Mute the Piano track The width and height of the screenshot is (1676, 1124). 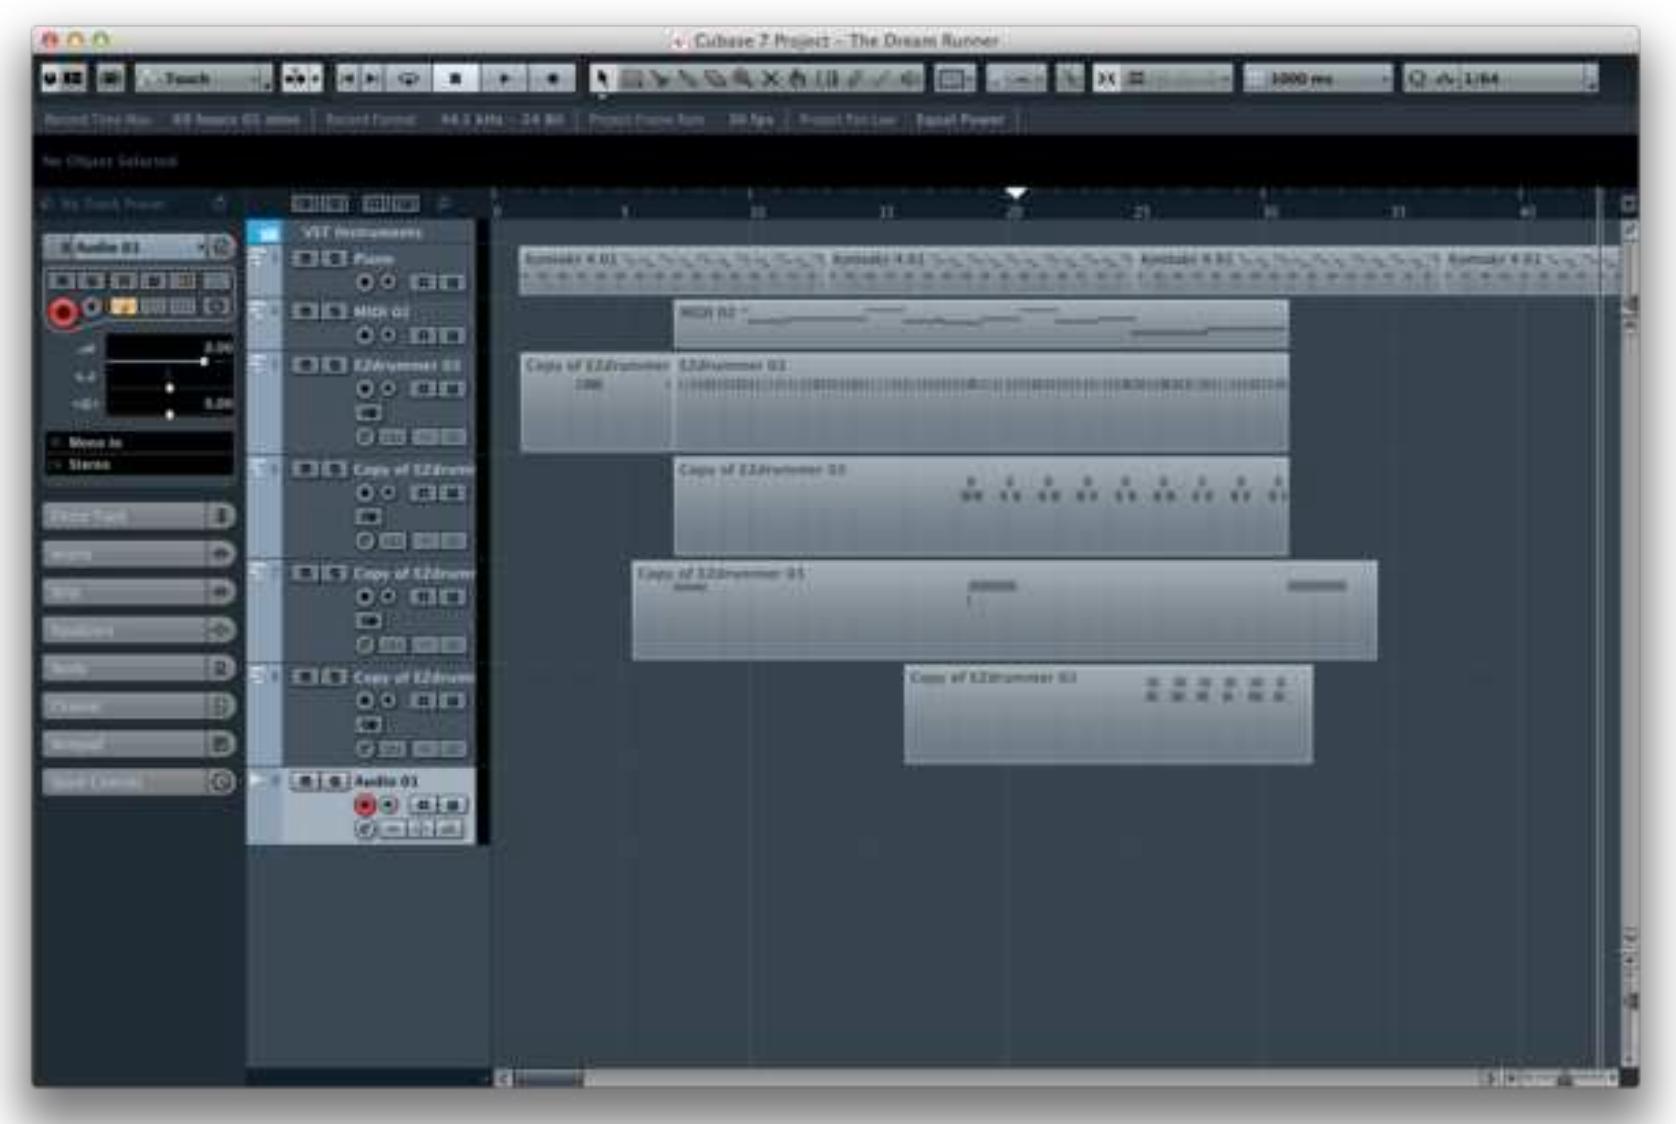[x=303, y=260]
